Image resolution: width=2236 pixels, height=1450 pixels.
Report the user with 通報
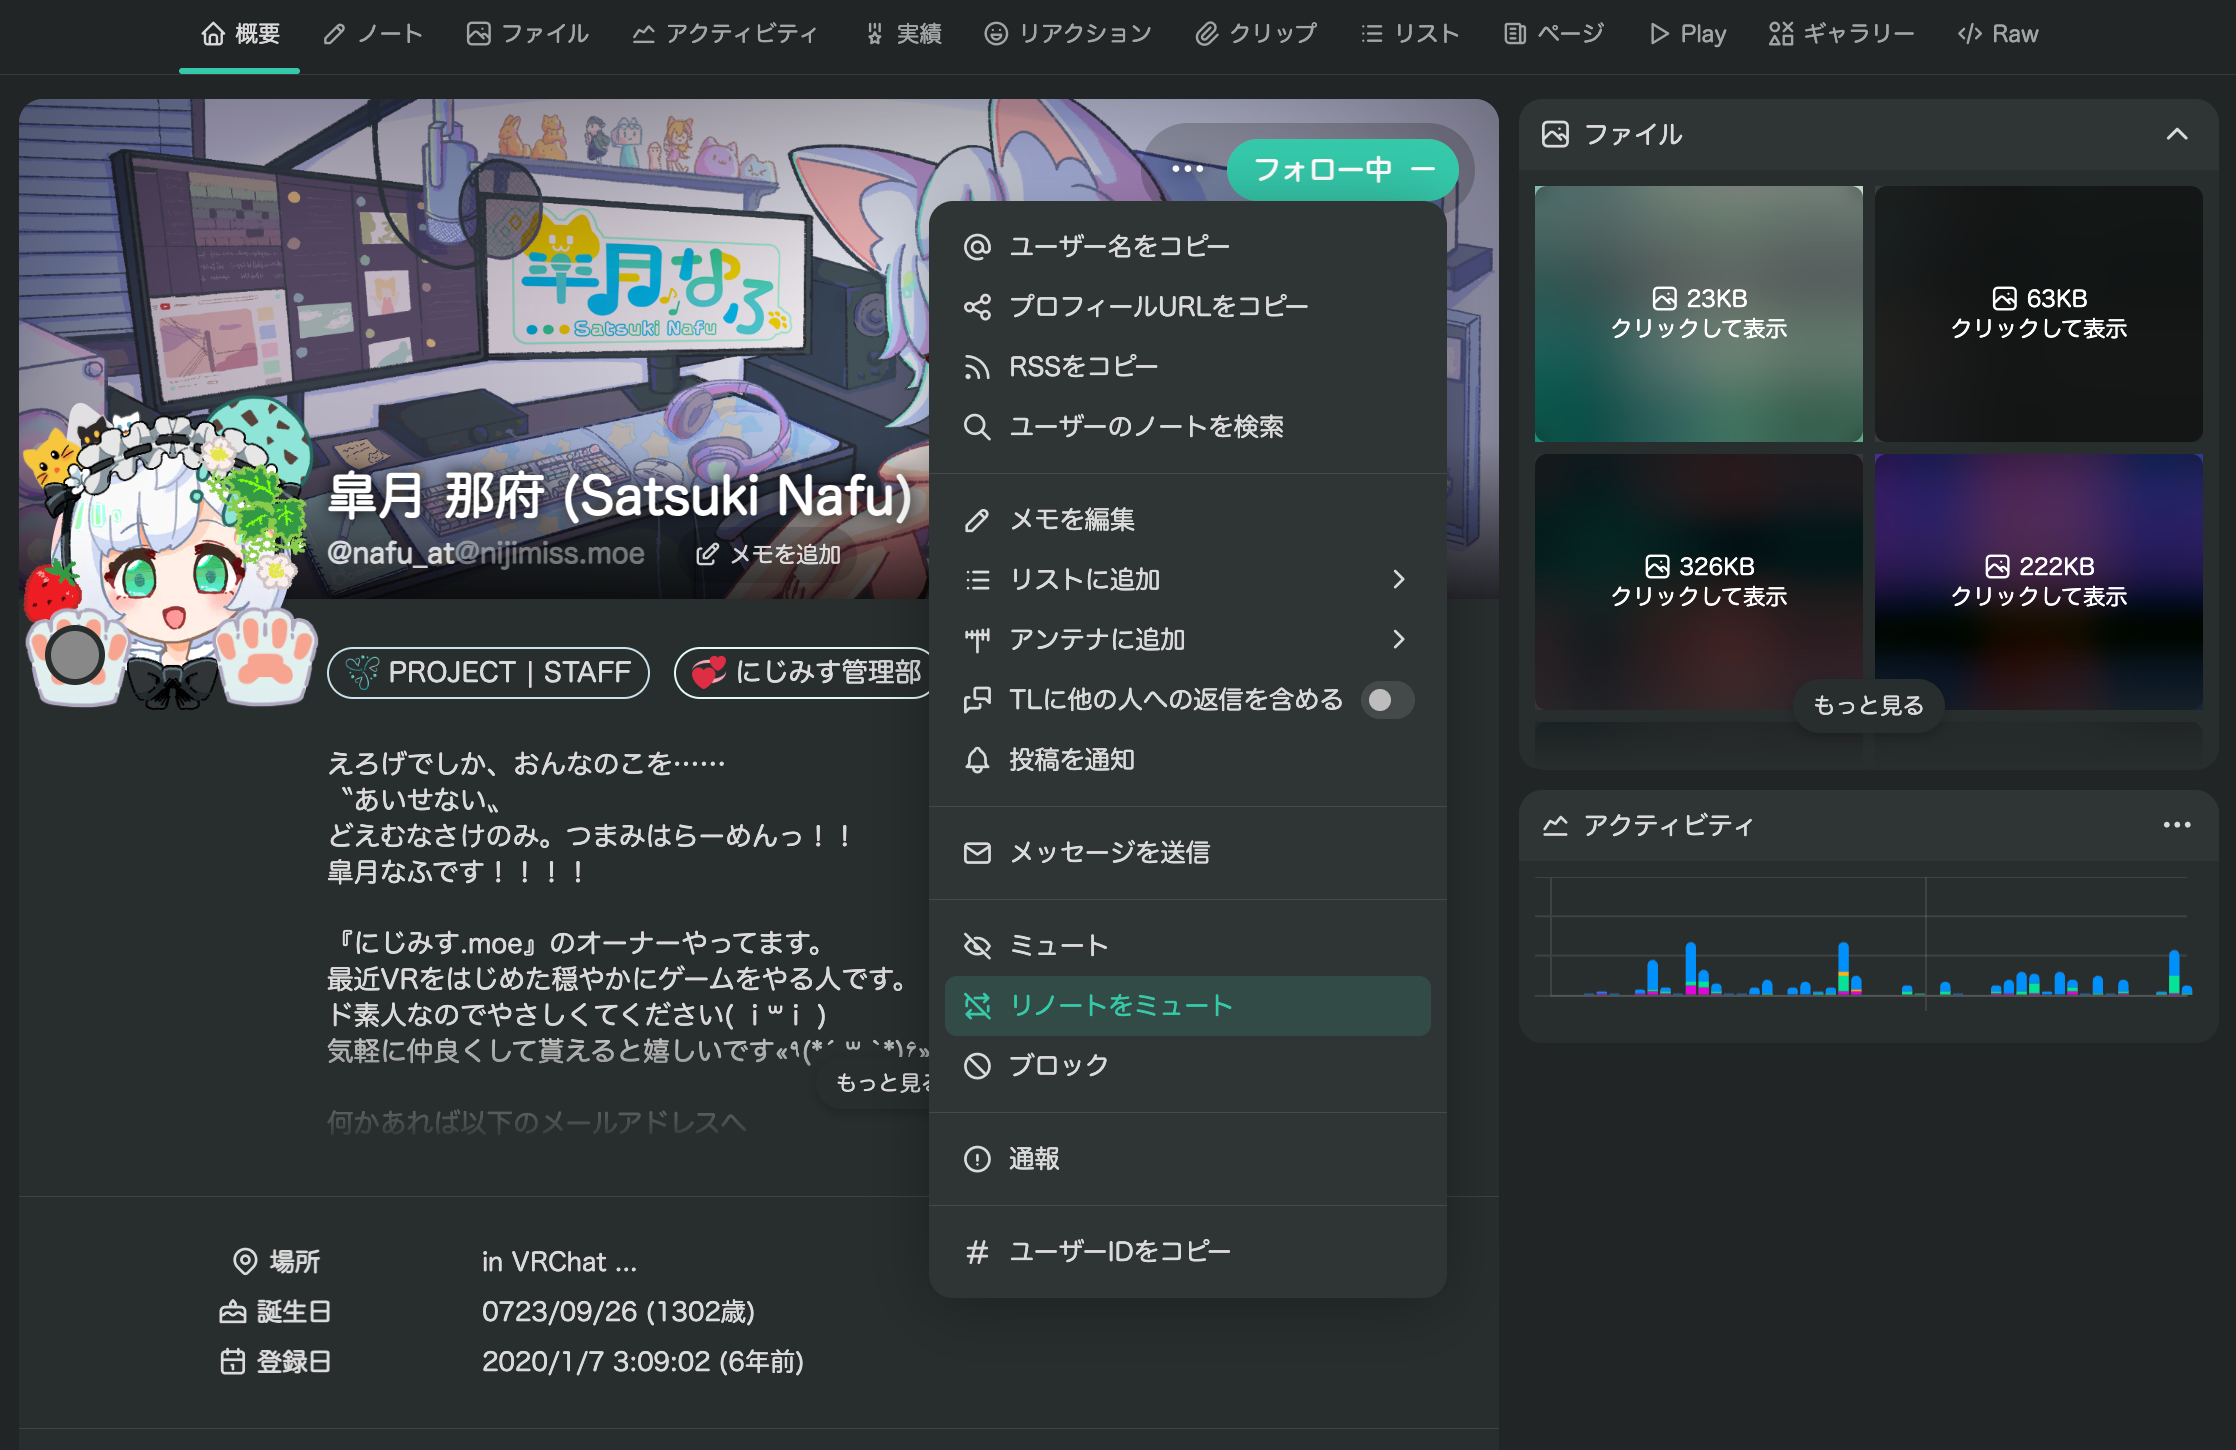click(1188, 1158)
